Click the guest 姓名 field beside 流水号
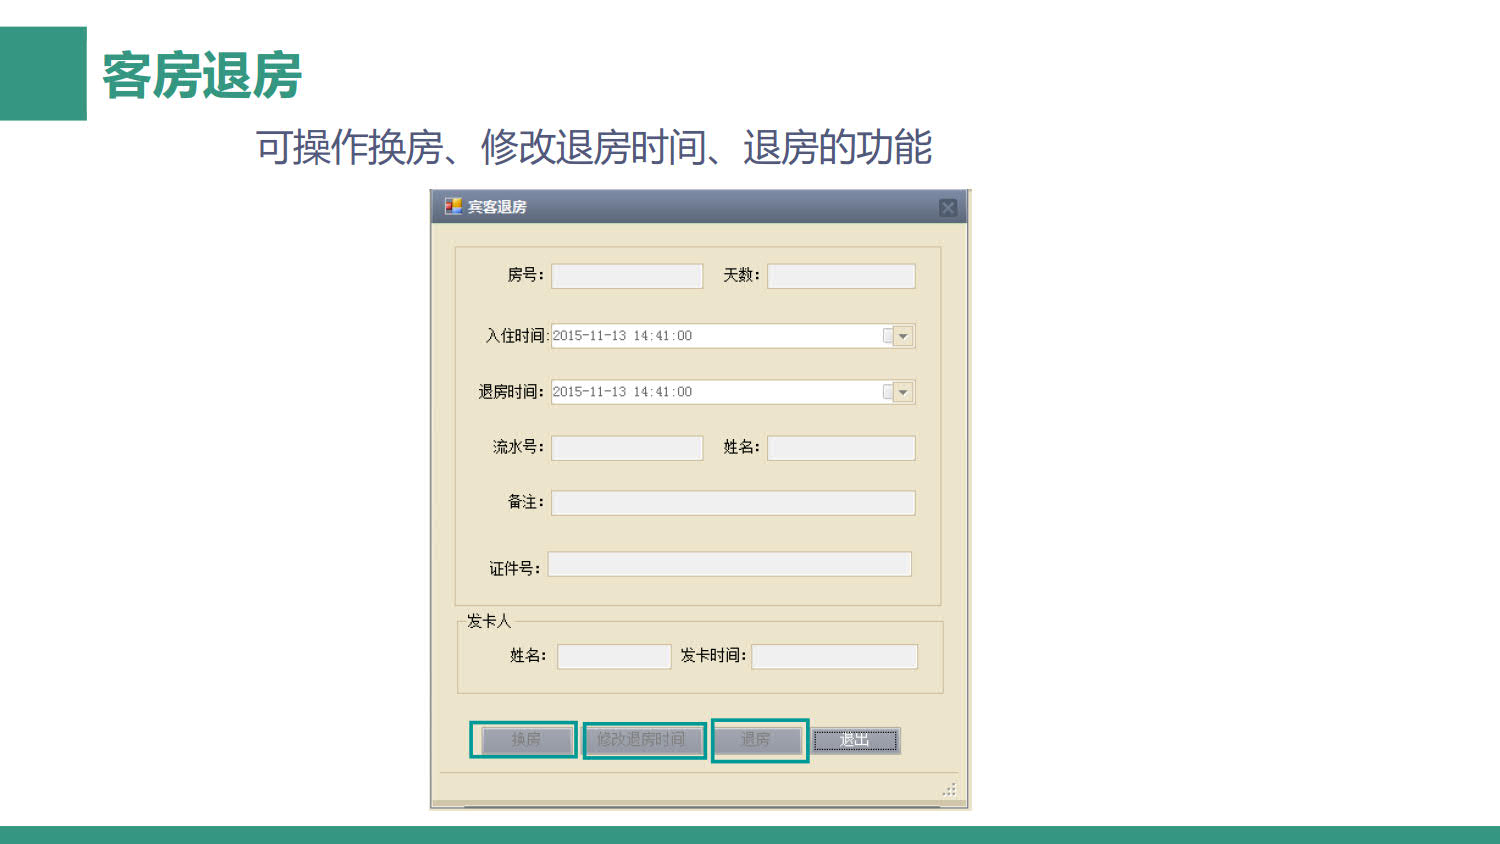The height and width of the screenshot is (844, 1500). pyautogui.click(x=841, y=448)
